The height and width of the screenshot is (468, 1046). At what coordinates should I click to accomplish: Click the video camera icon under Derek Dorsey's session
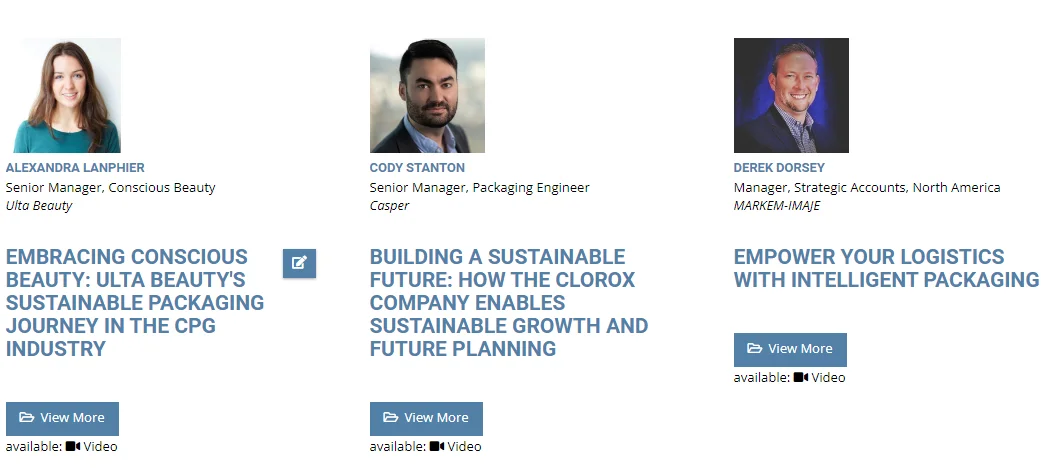(801, 377)
